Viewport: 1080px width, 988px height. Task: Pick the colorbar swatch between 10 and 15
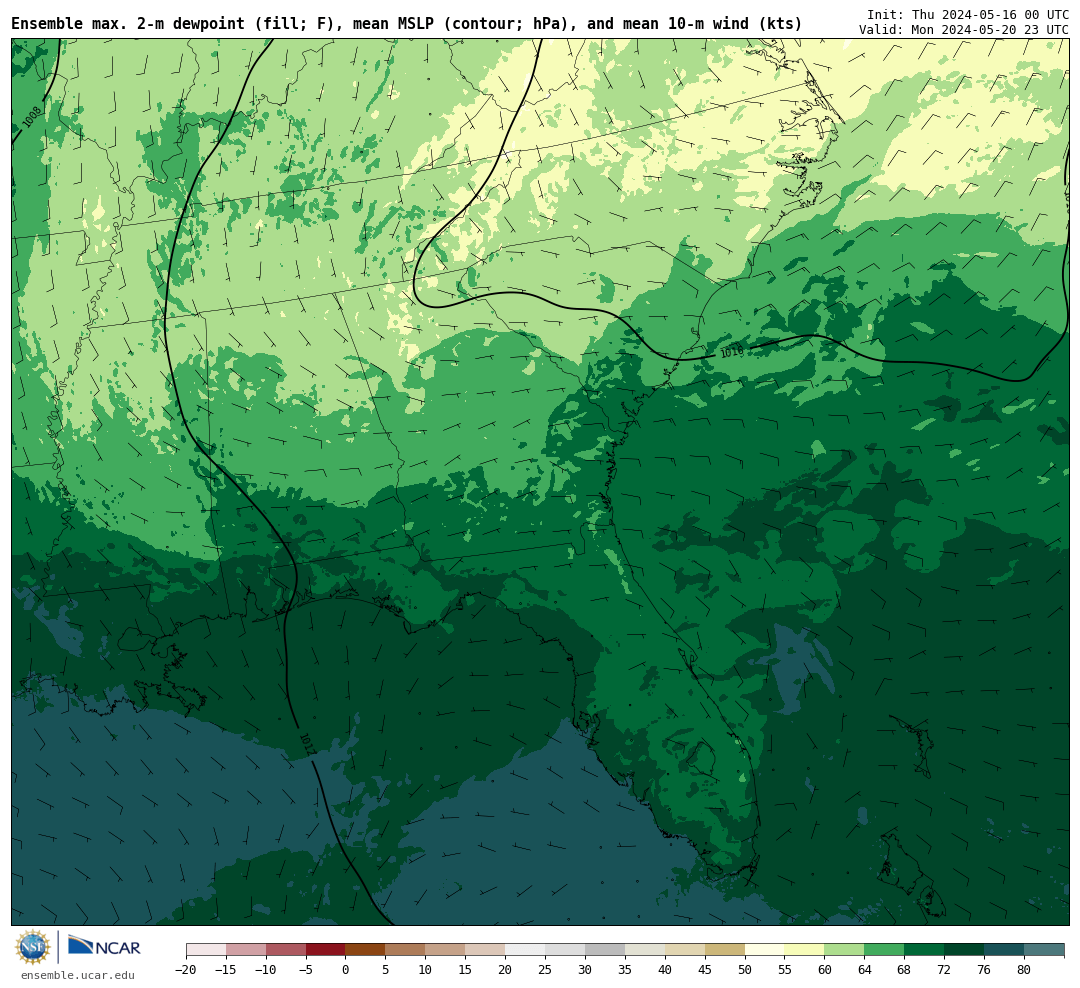point(446,950)
